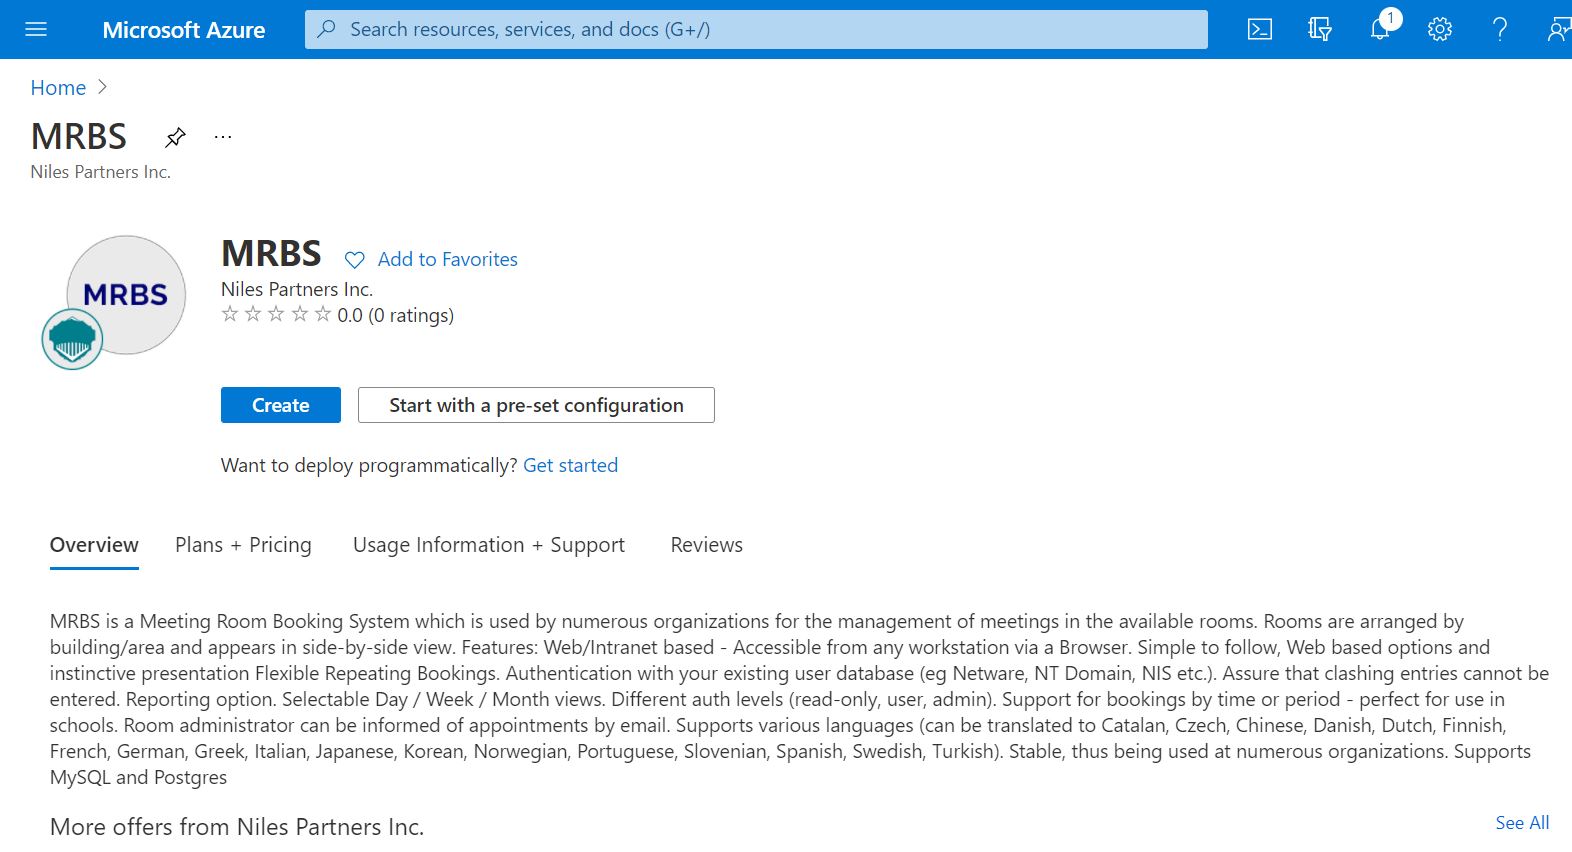Open the MRBS more options ellipsis
The height and width of the screenshot is (852, 1572).
(x=223, y=137)
